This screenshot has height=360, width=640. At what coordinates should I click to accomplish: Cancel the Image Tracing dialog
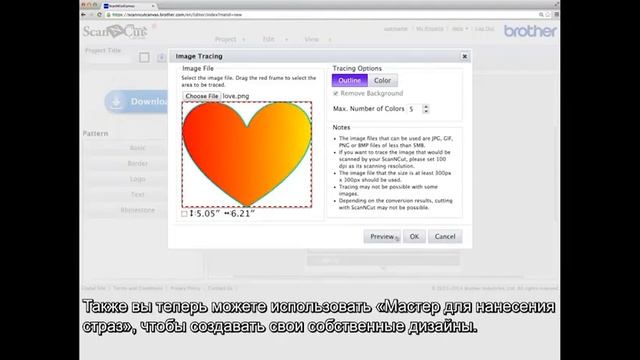tap(445, 236)
